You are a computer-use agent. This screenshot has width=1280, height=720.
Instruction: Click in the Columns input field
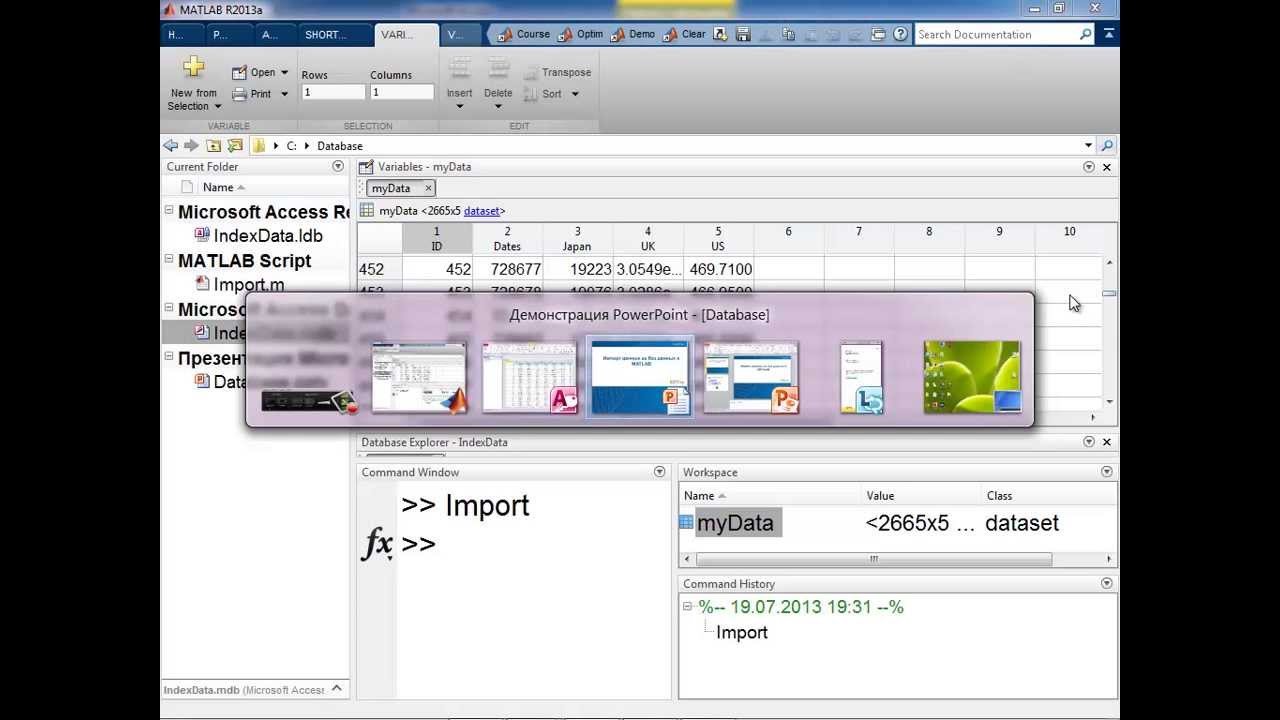click(x=402, y=92)
